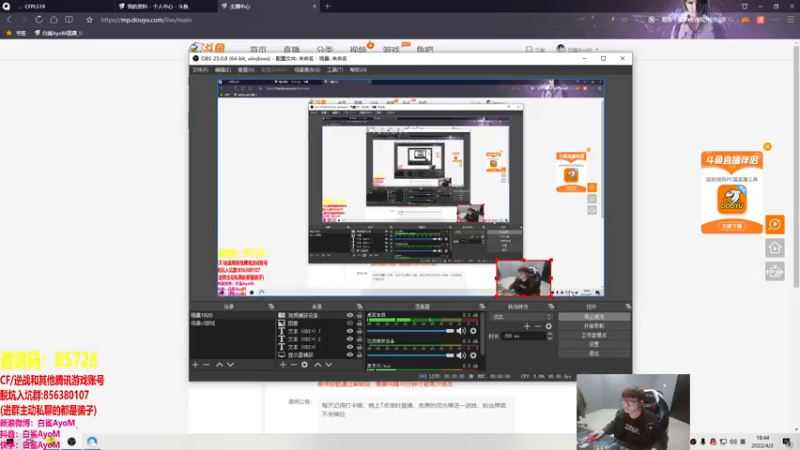Remove the selected source with the minus icon
Viewport: 800px width, 450px height.
(293, 365)
